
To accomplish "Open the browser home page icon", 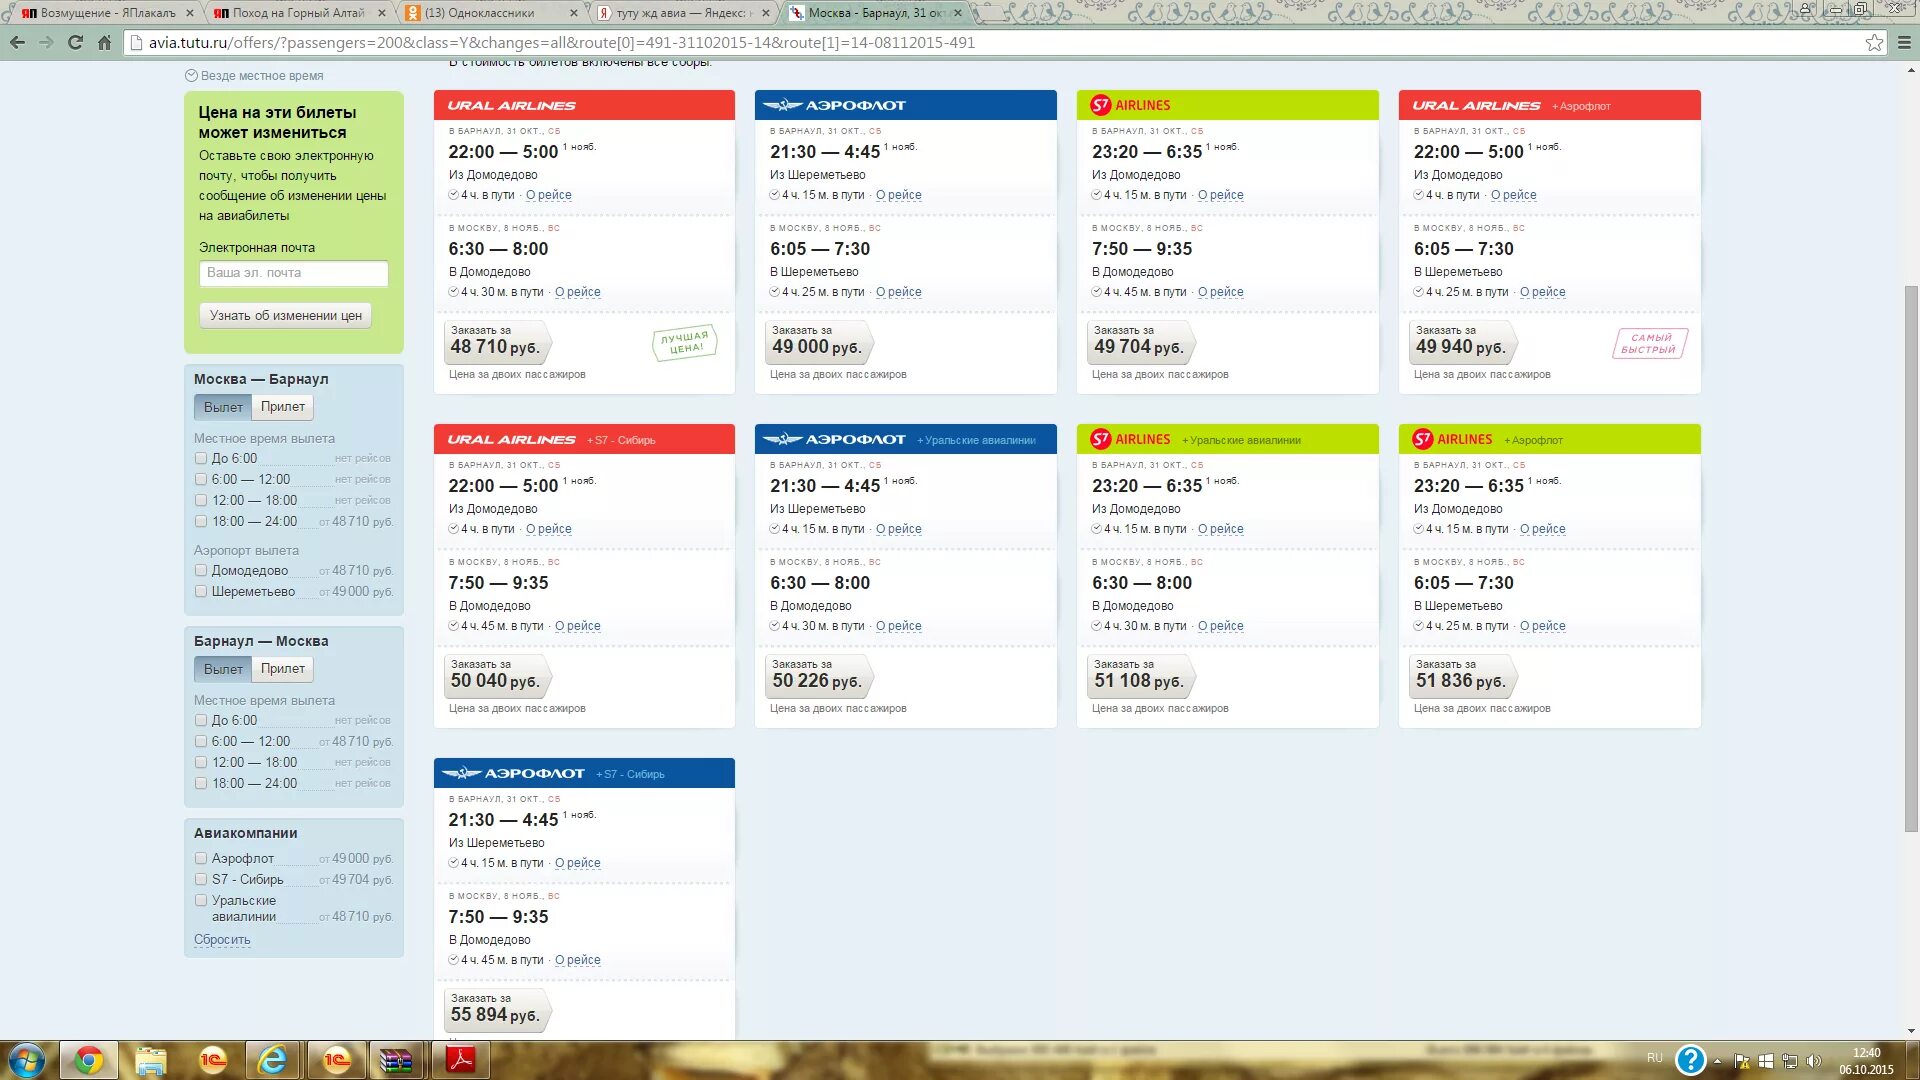I will (x=104, y=43).
